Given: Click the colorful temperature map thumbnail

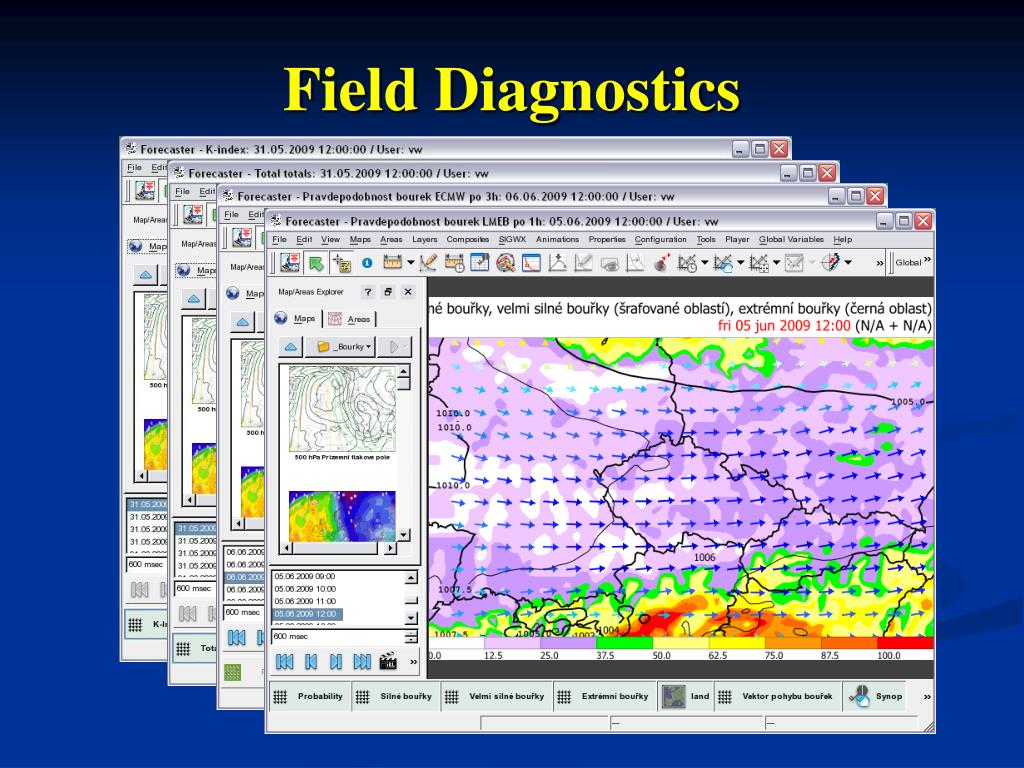Looking at the screenshot, I should [x=342, y=516].
